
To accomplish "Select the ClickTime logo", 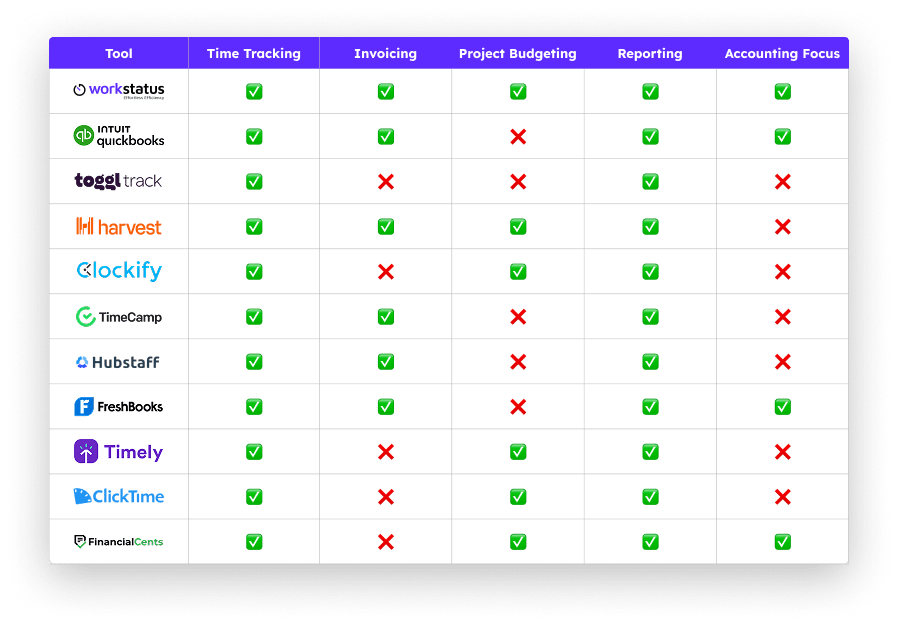I will click(x=118, y=496).
